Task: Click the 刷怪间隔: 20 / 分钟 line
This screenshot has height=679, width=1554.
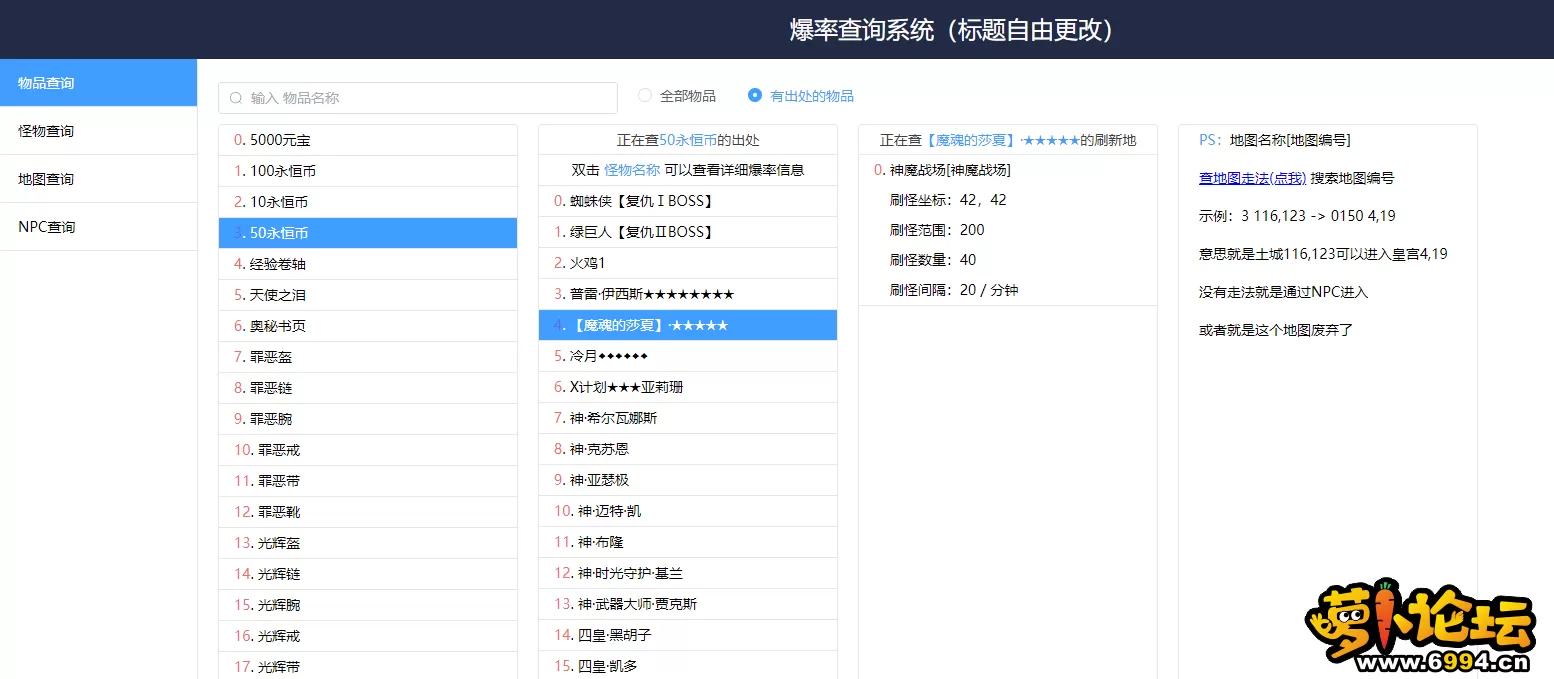Action: (954, 290)
